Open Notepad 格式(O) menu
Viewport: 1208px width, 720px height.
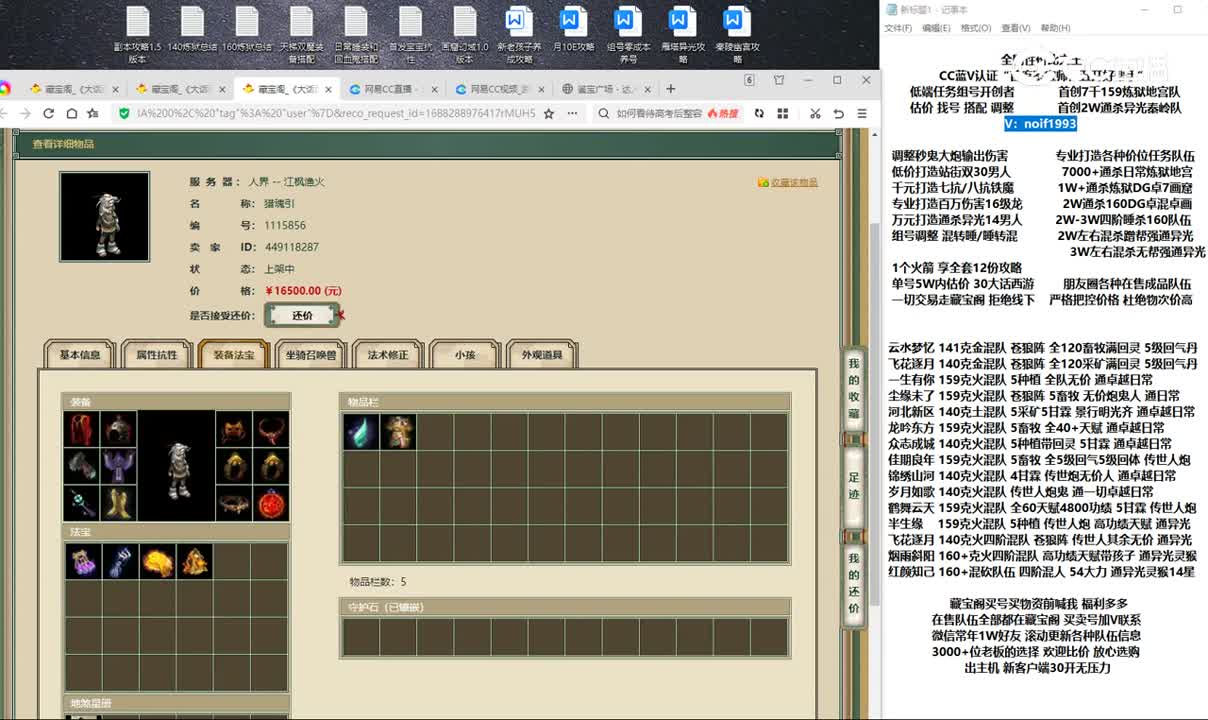coord(975,28)
